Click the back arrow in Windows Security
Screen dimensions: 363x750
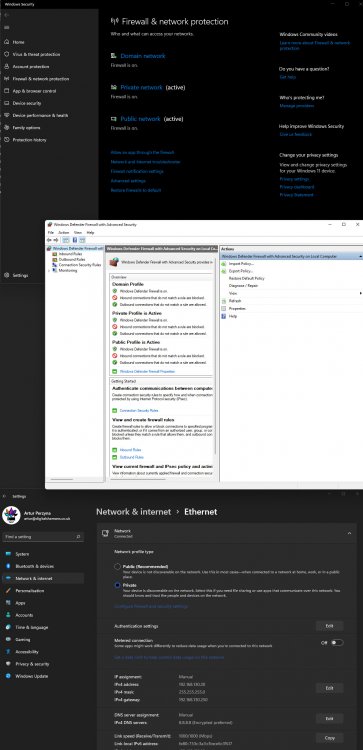pyautogui.click(x=6, y=15)
